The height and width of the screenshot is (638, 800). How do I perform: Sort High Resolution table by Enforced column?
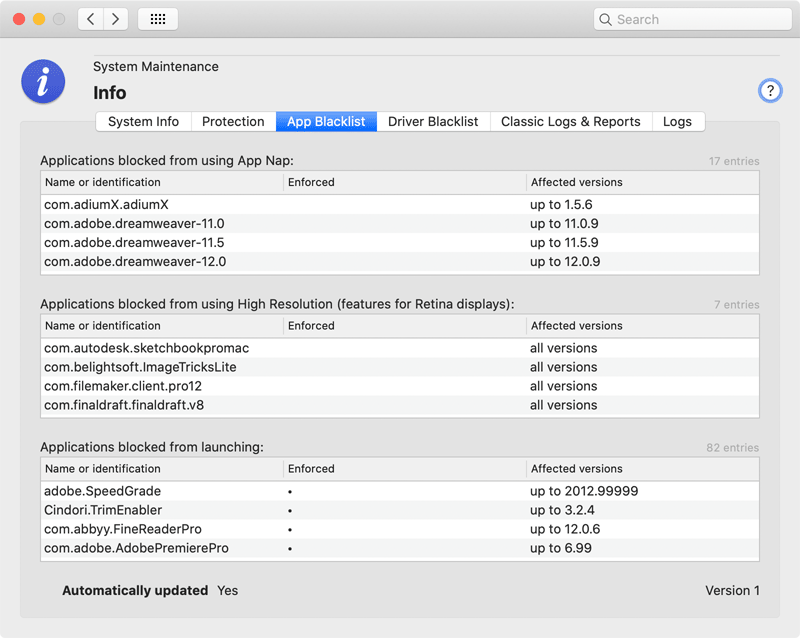[x=405, y=326]
